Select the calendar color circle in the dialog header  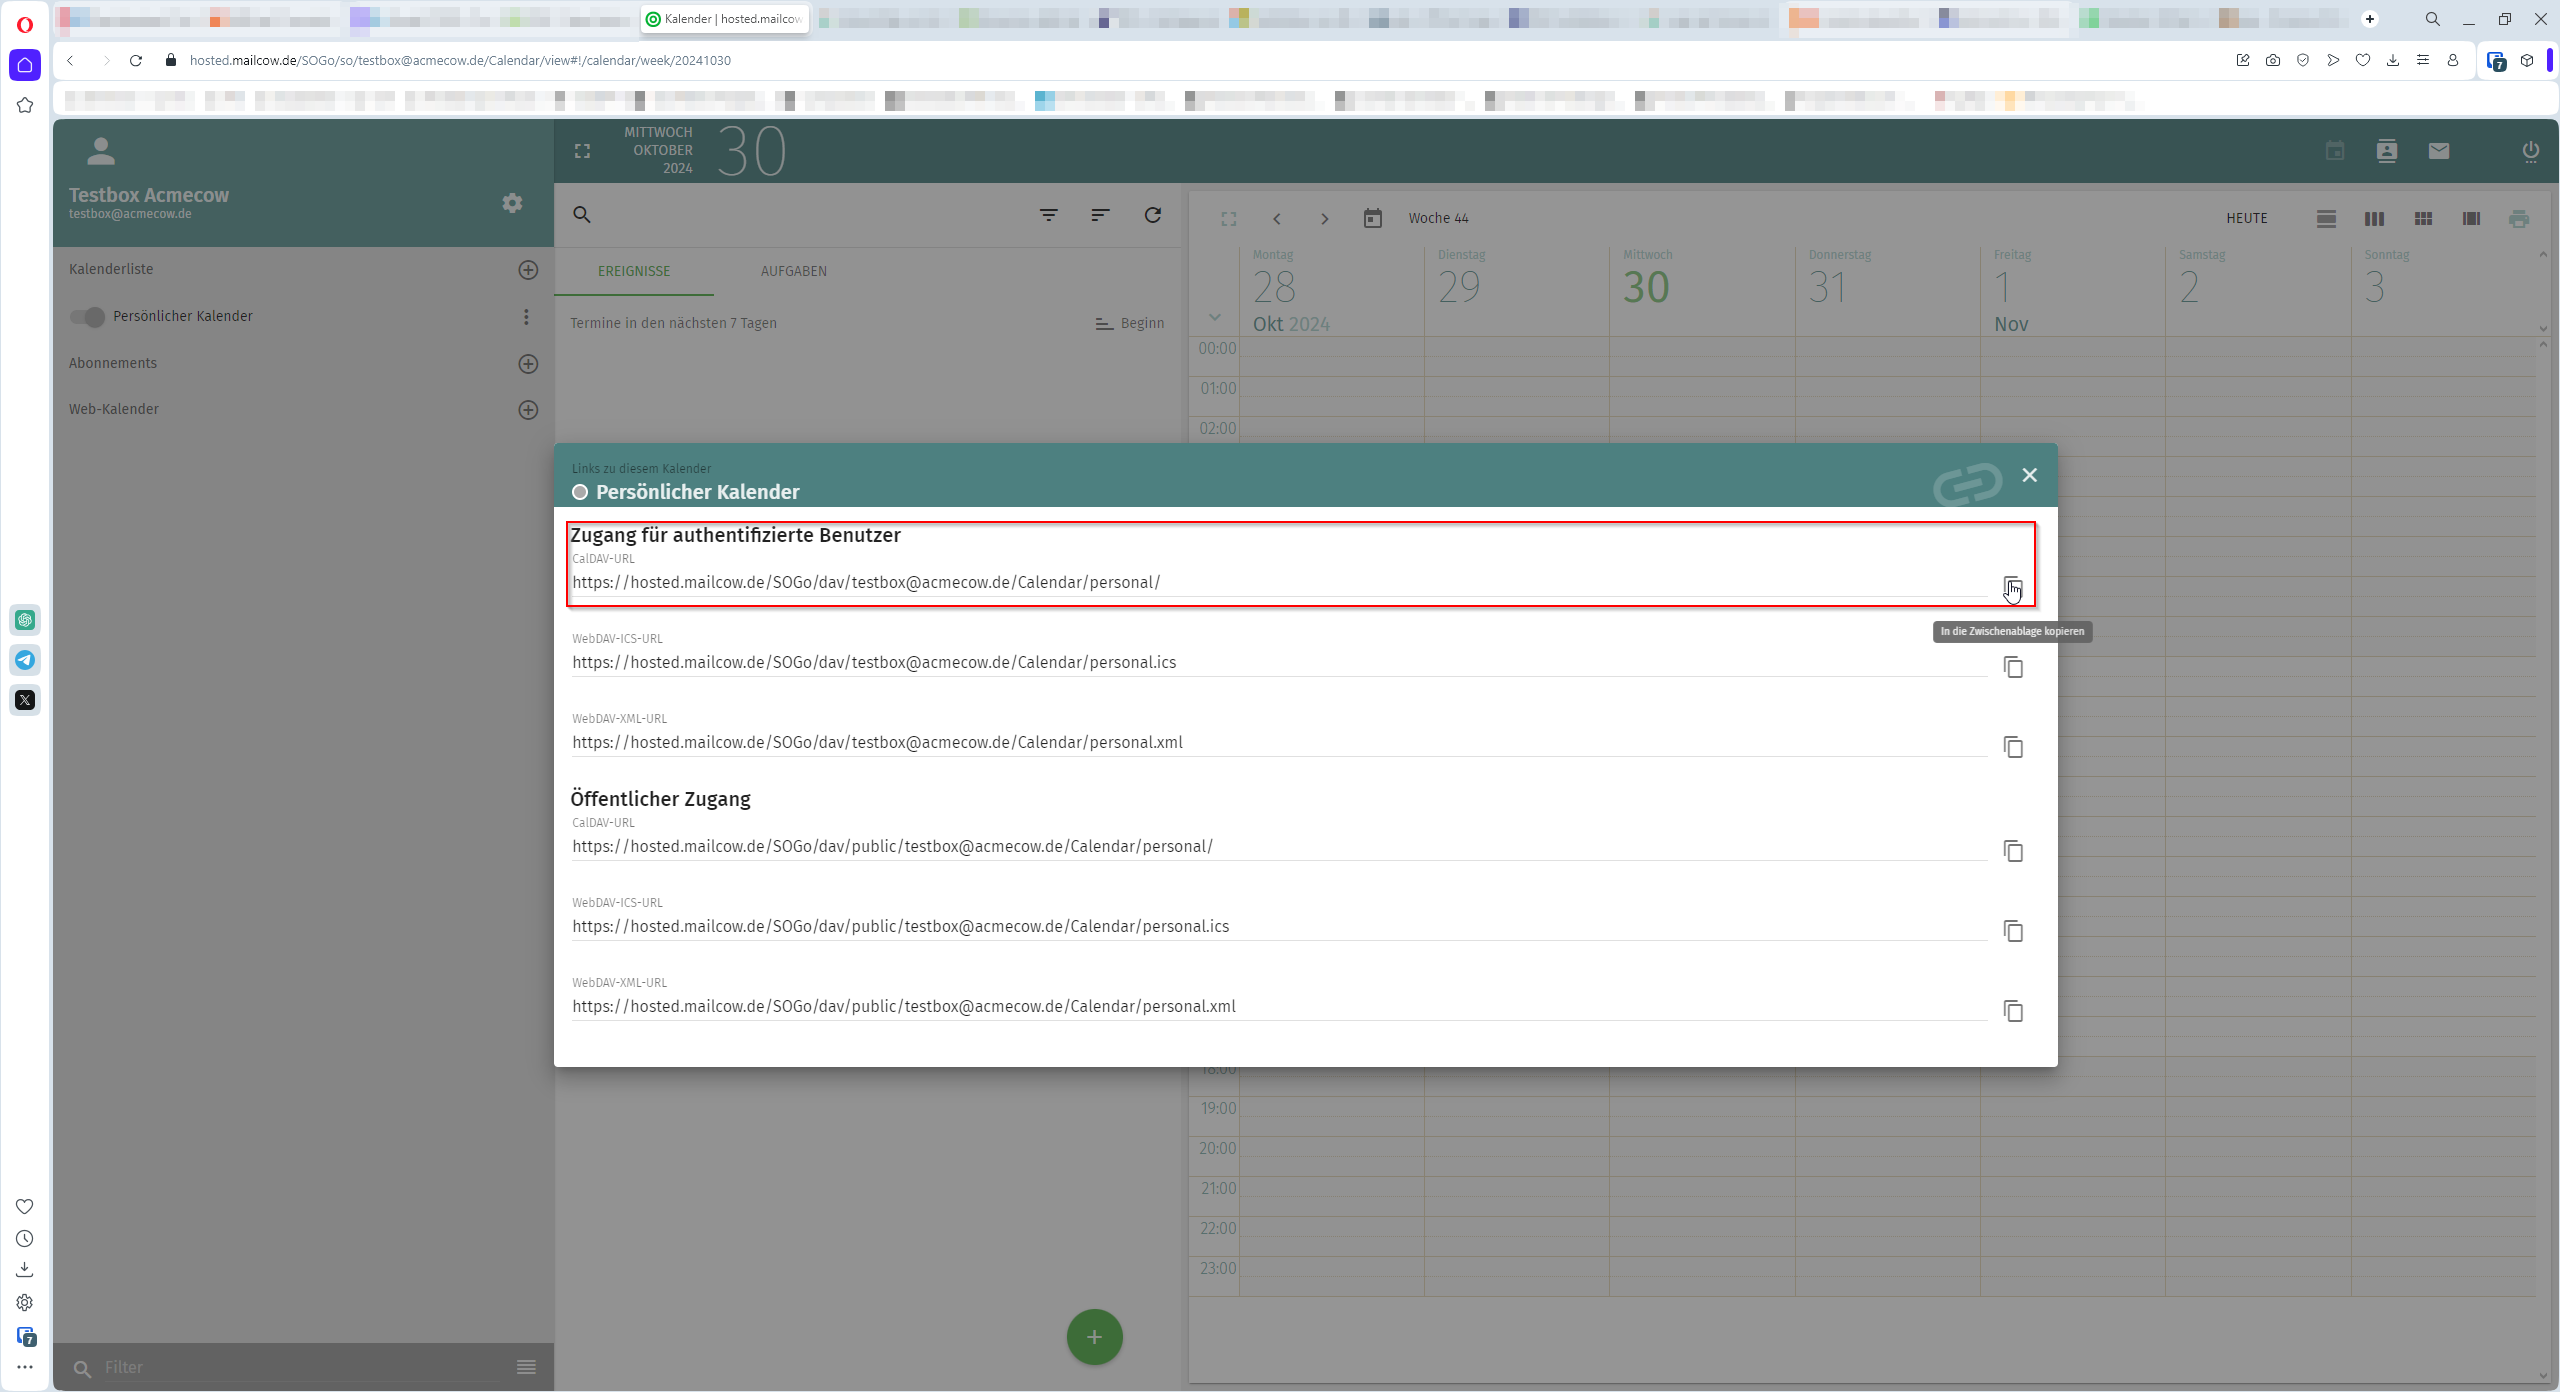click(580, 491)
